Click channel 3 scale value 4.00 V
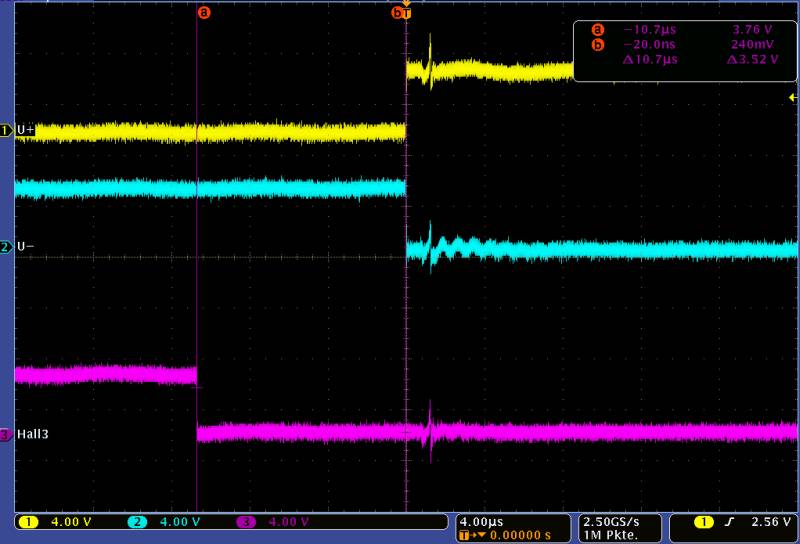800x544 pixels. (288, 522)
